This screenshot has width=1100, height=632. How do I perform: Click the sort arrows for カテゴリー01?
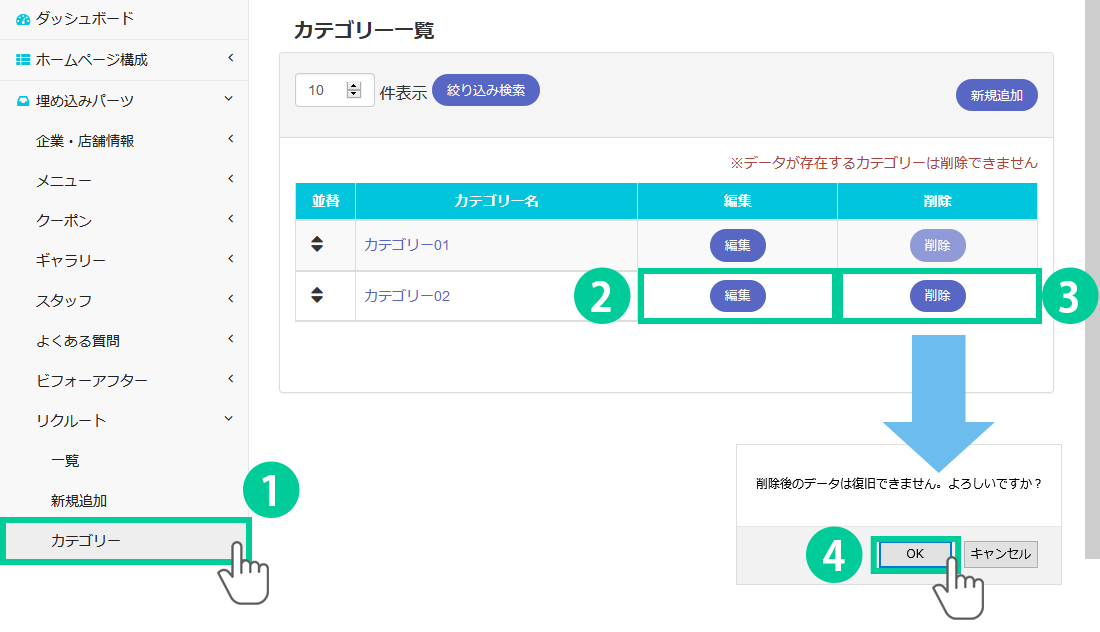317,243
